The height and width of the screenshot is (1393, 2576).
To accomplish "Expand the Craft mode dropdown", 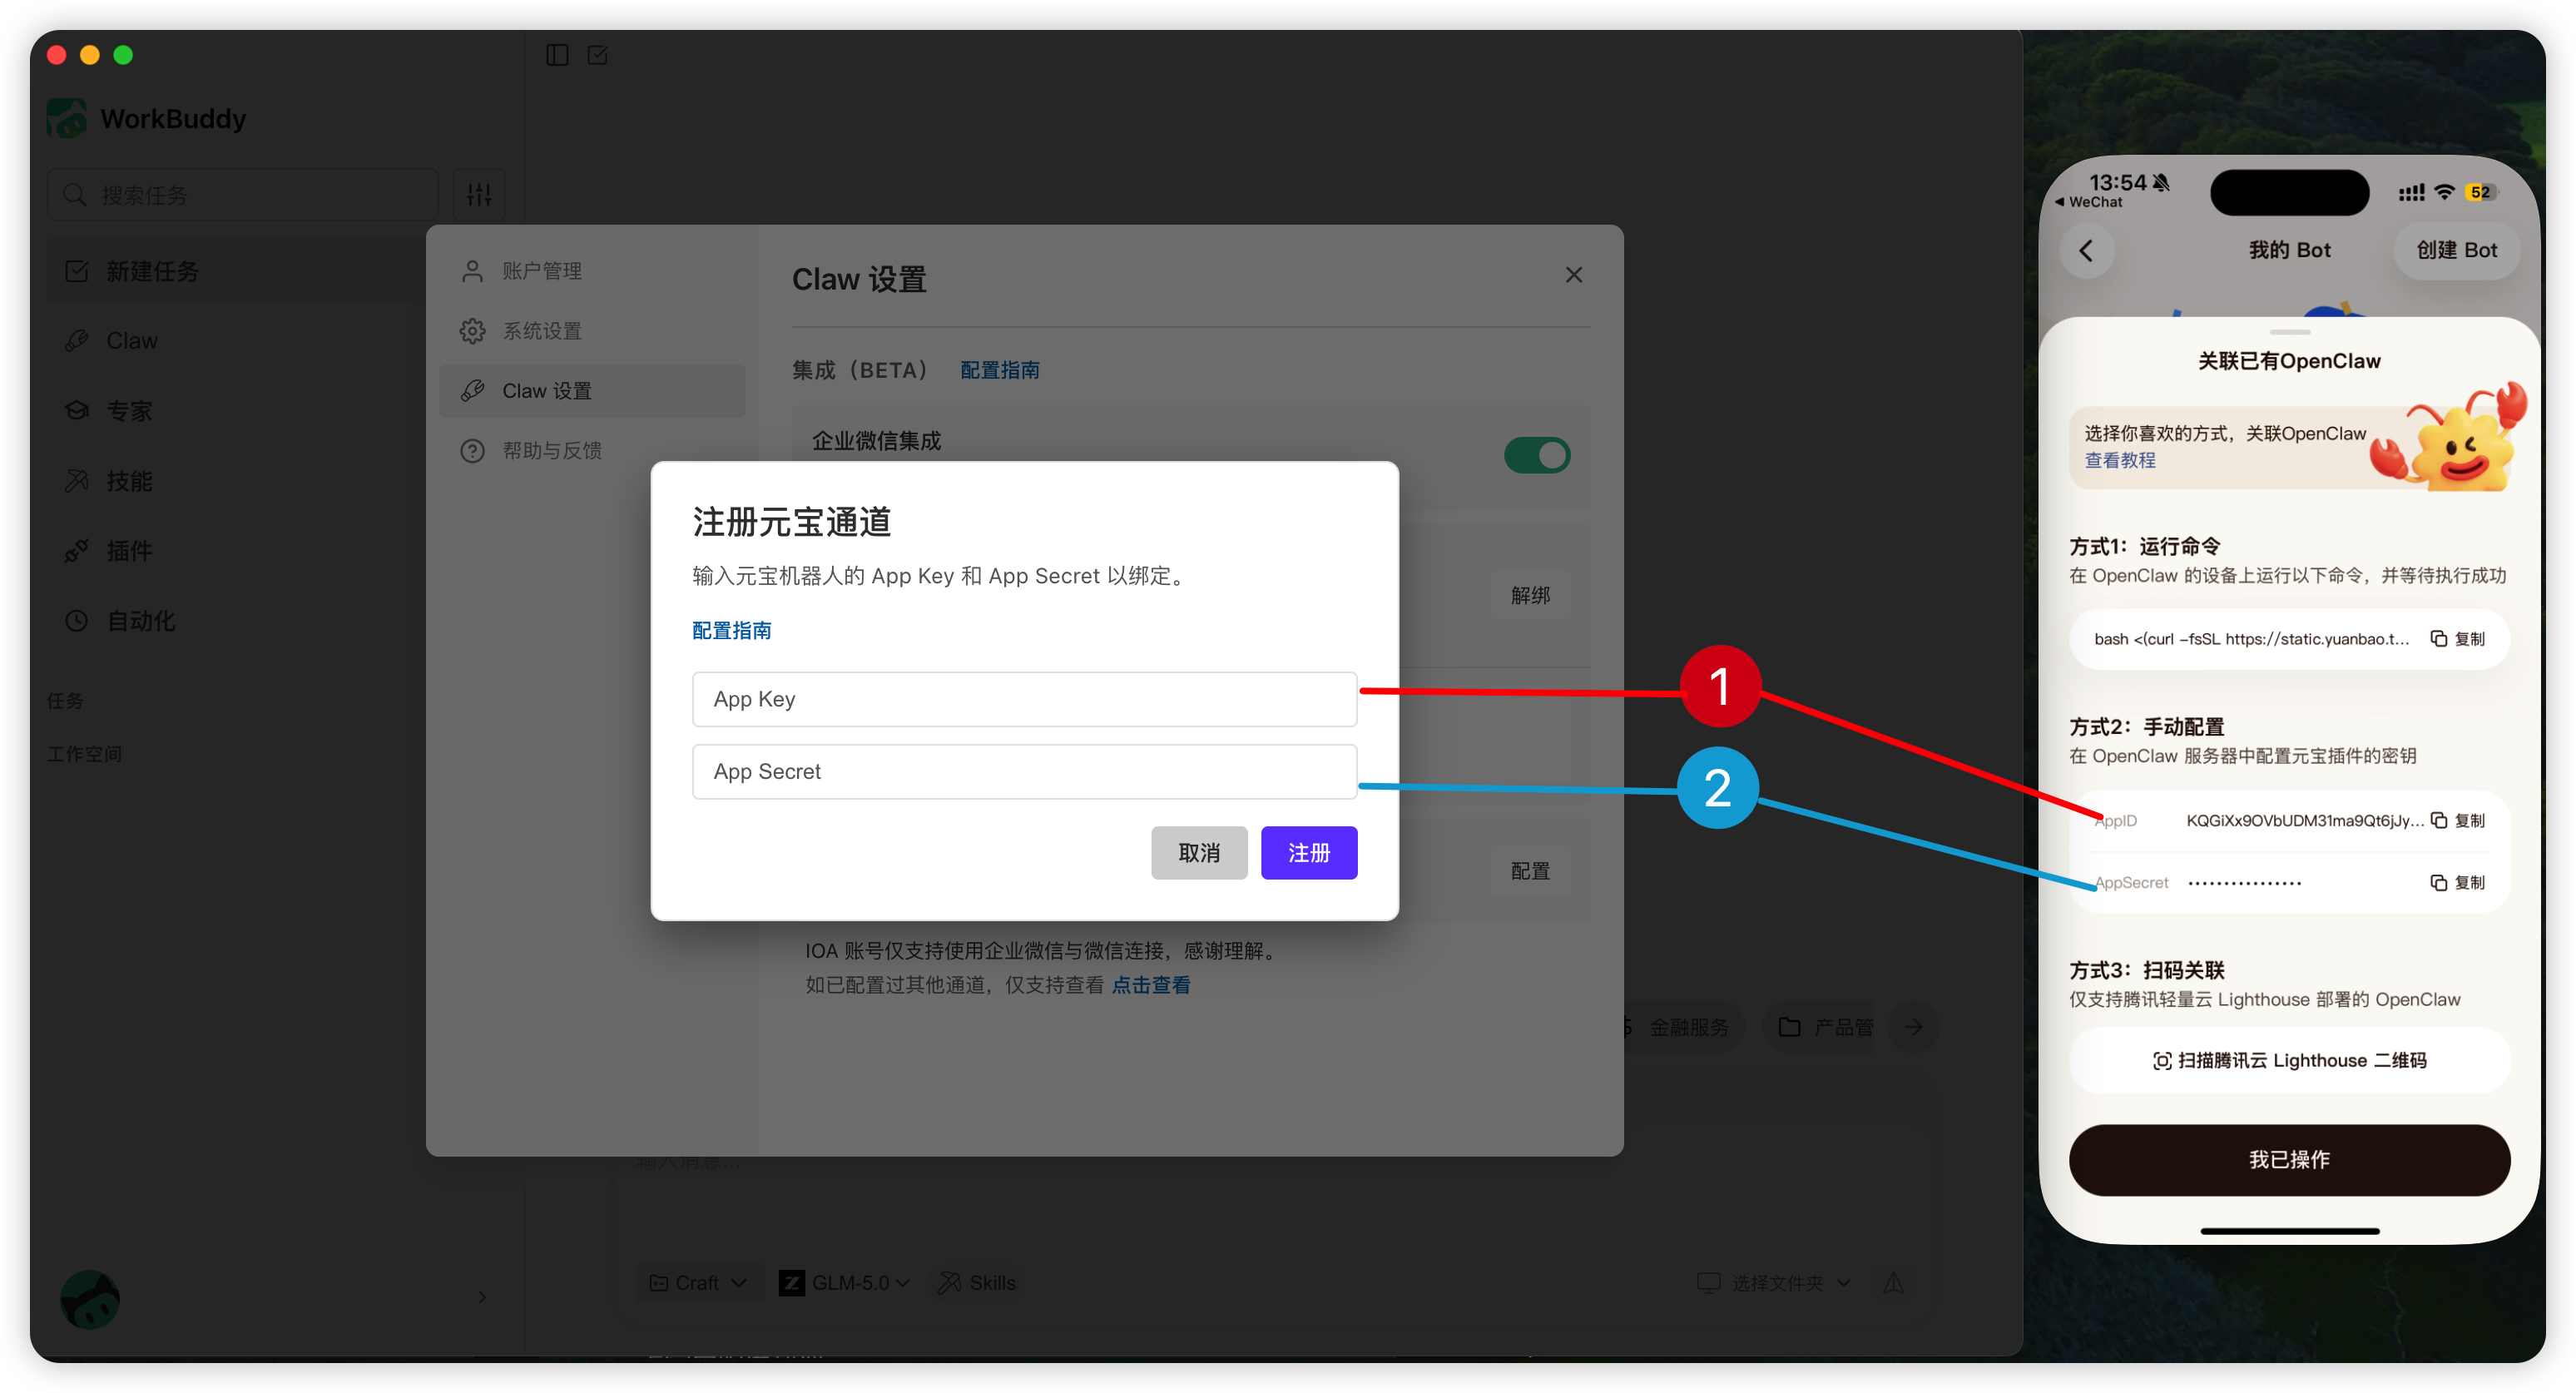I will pos(699,1283).
